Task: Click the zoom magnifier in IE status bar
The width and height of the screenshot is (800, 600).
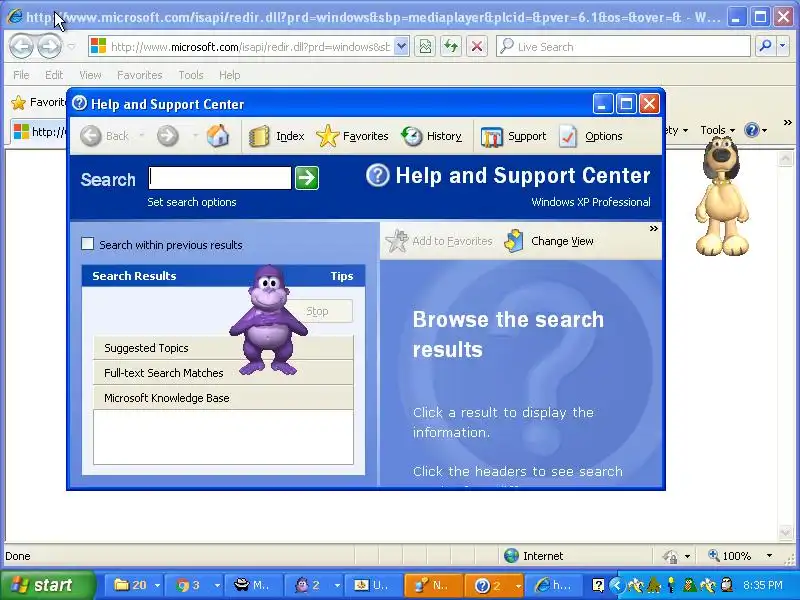Action: [x=714, y=555]
